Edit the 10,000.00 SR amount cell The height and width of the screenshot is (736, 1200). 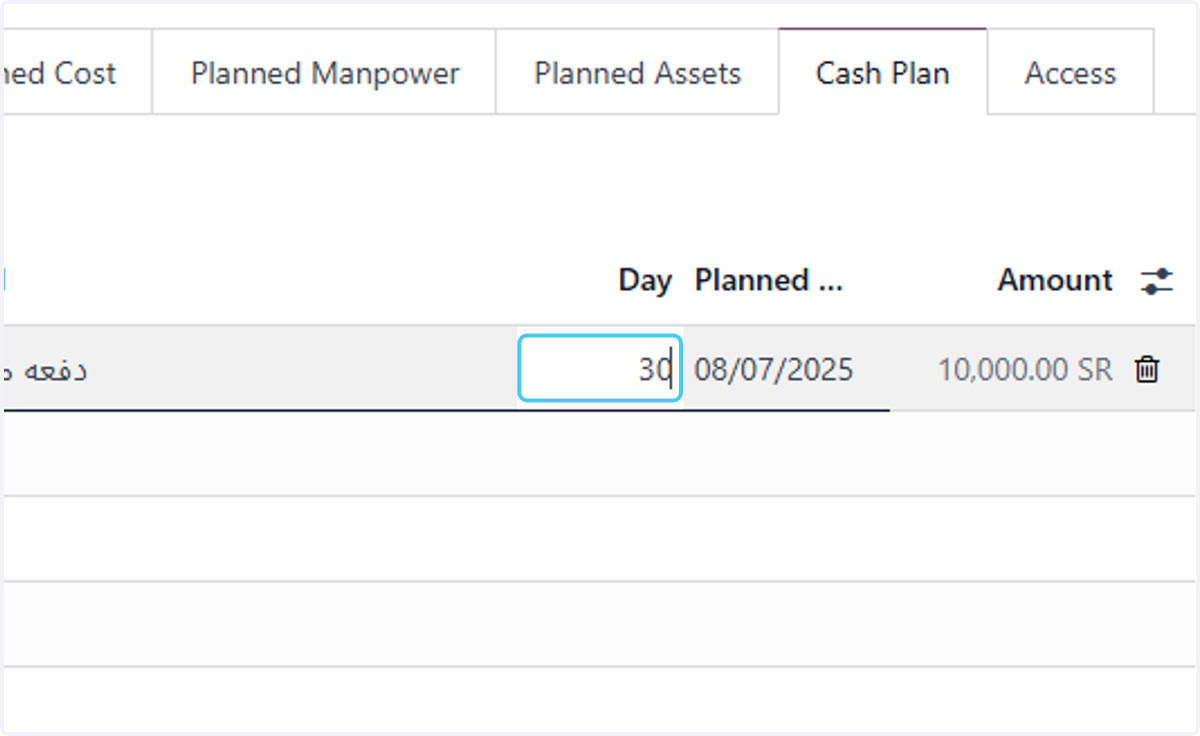[x=1024, y=370]
